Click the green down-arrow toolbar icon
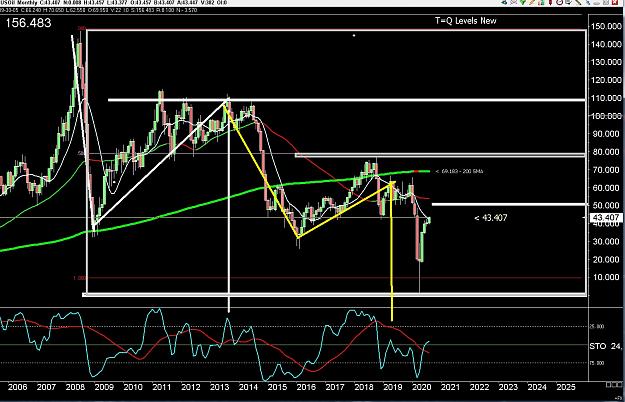This screenshot has height=402, width=625. (523, 2)
